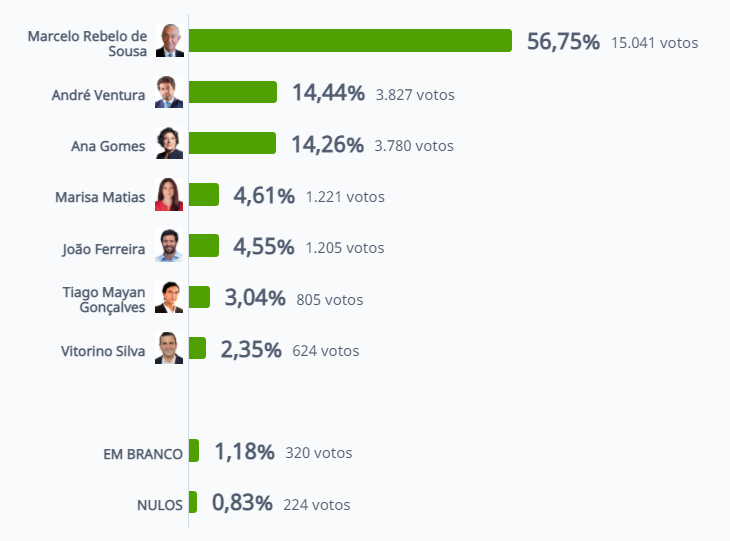This screenshot has width=730, height=541.
Task: Select Ana Gomes's green result bar
Action: tap(232, 143)
